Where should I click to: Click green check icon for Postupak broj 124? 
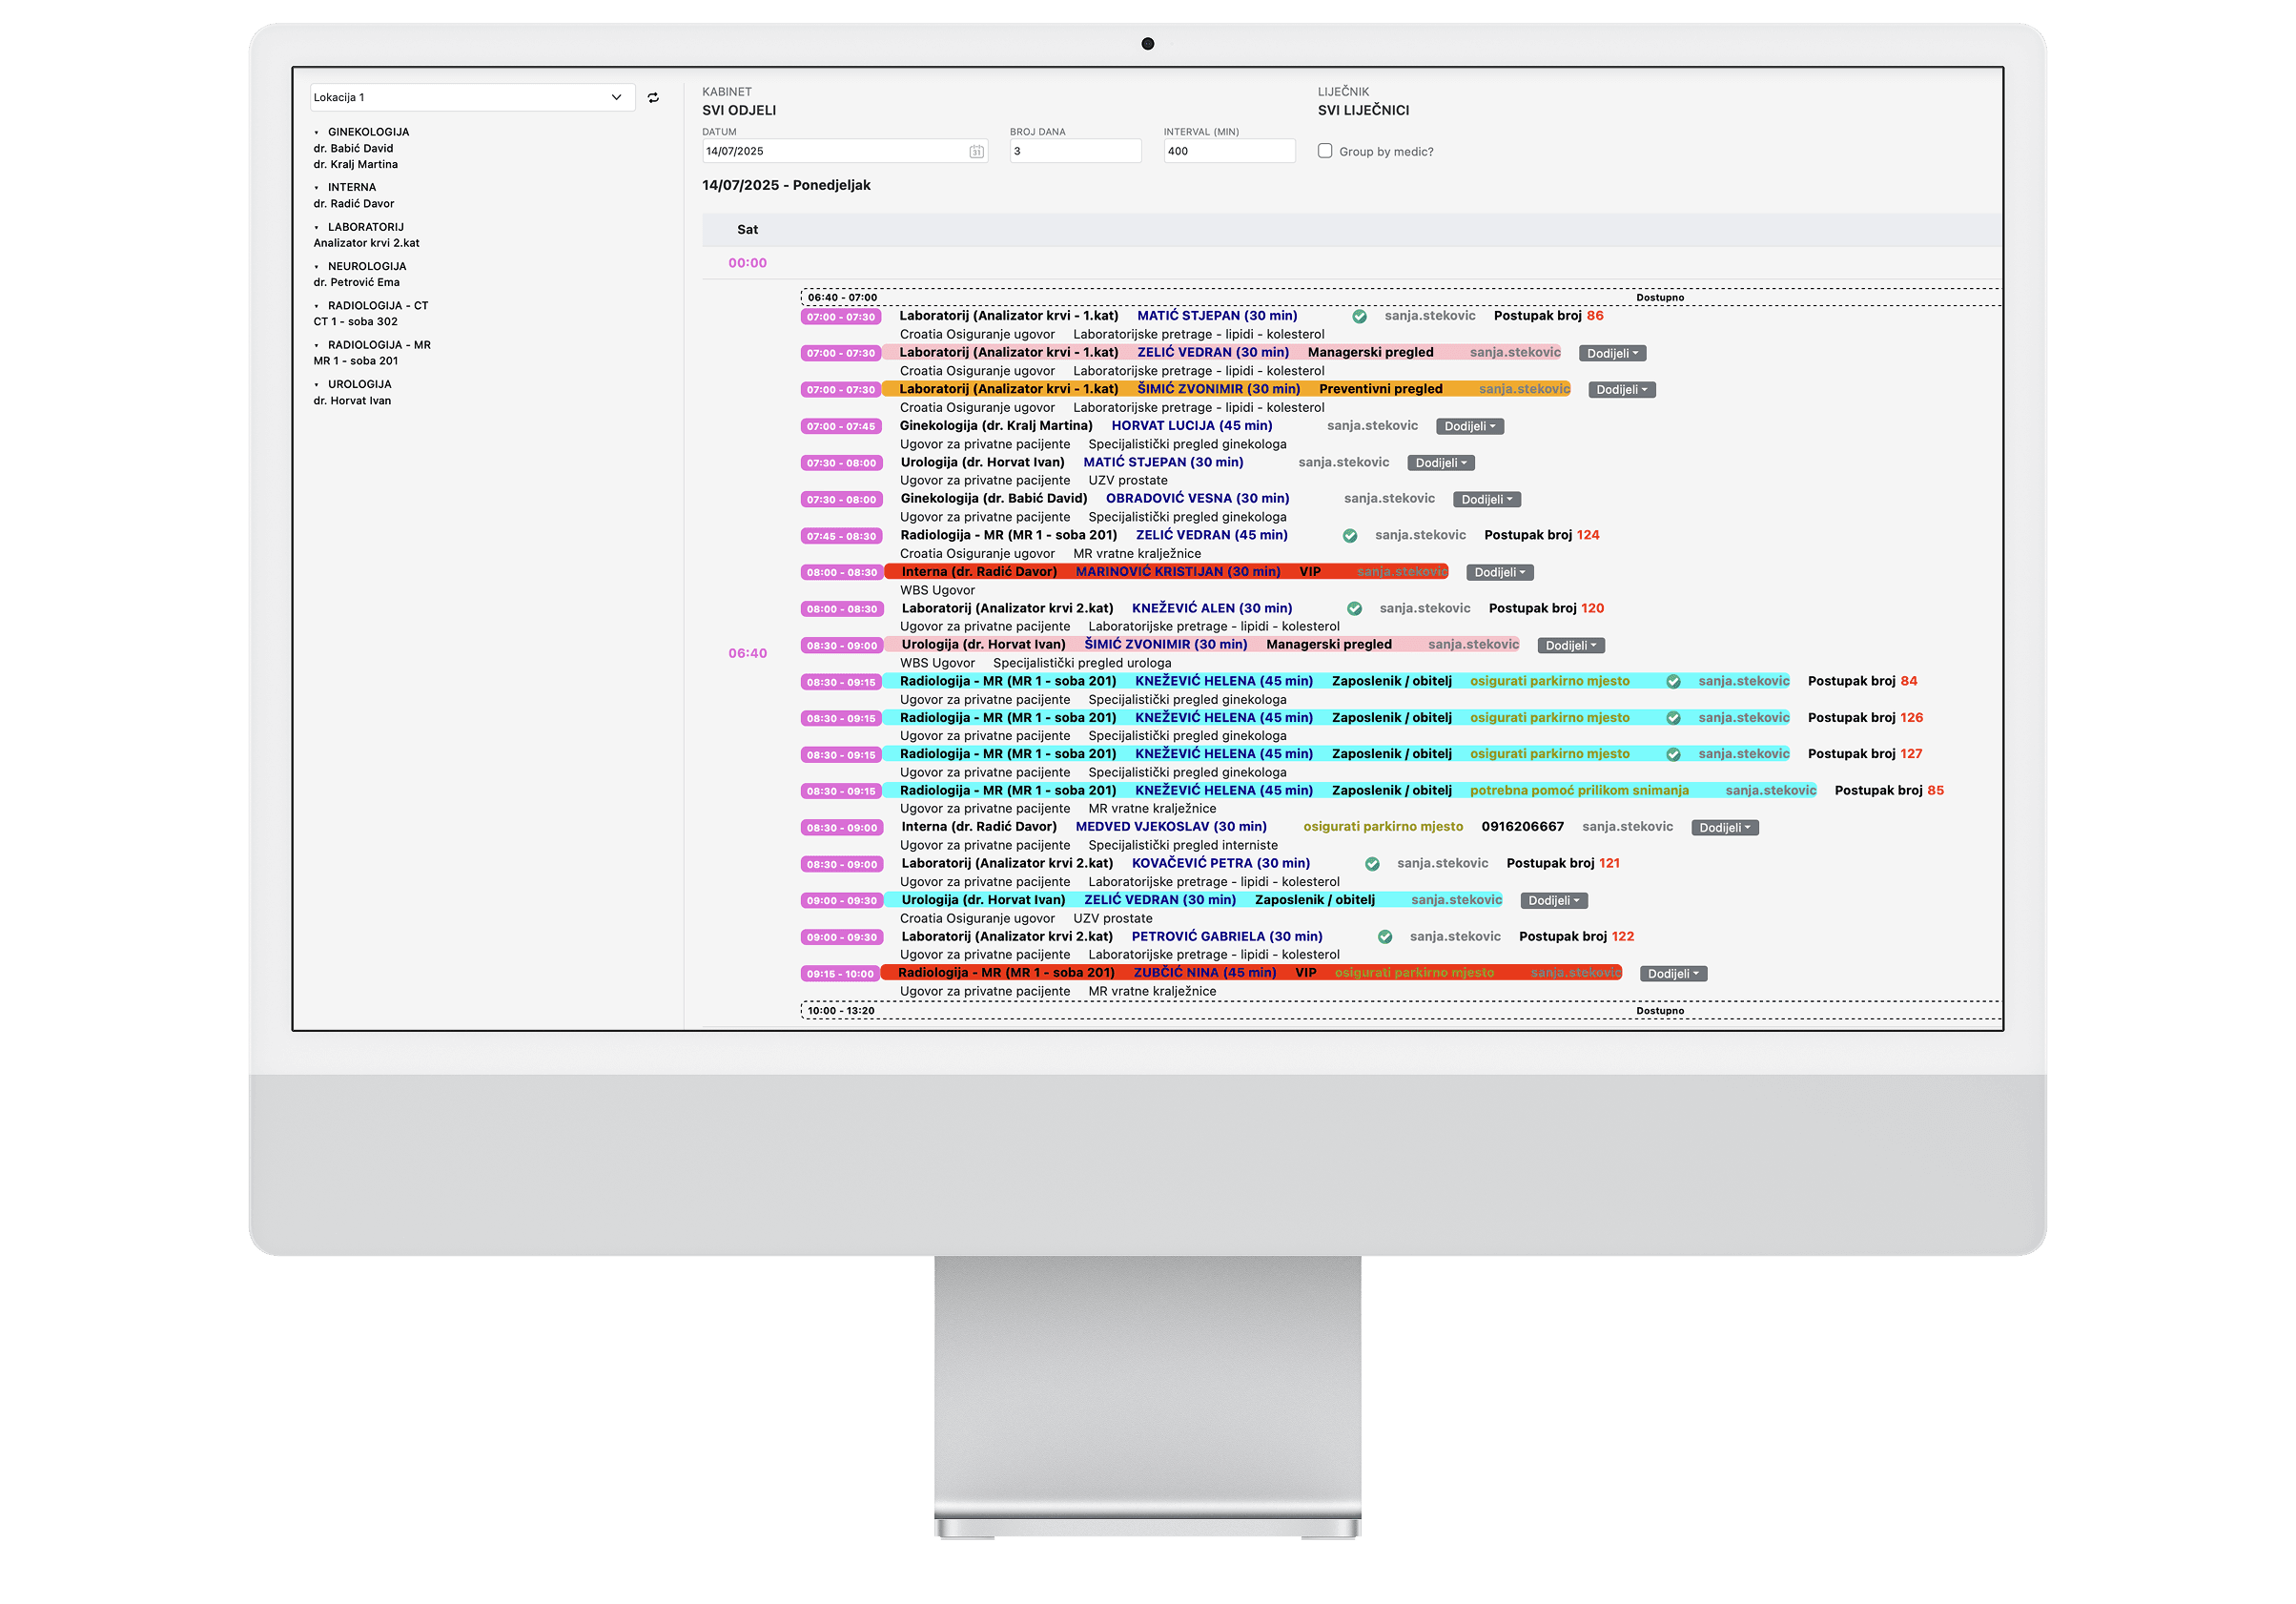[1350, 536]
